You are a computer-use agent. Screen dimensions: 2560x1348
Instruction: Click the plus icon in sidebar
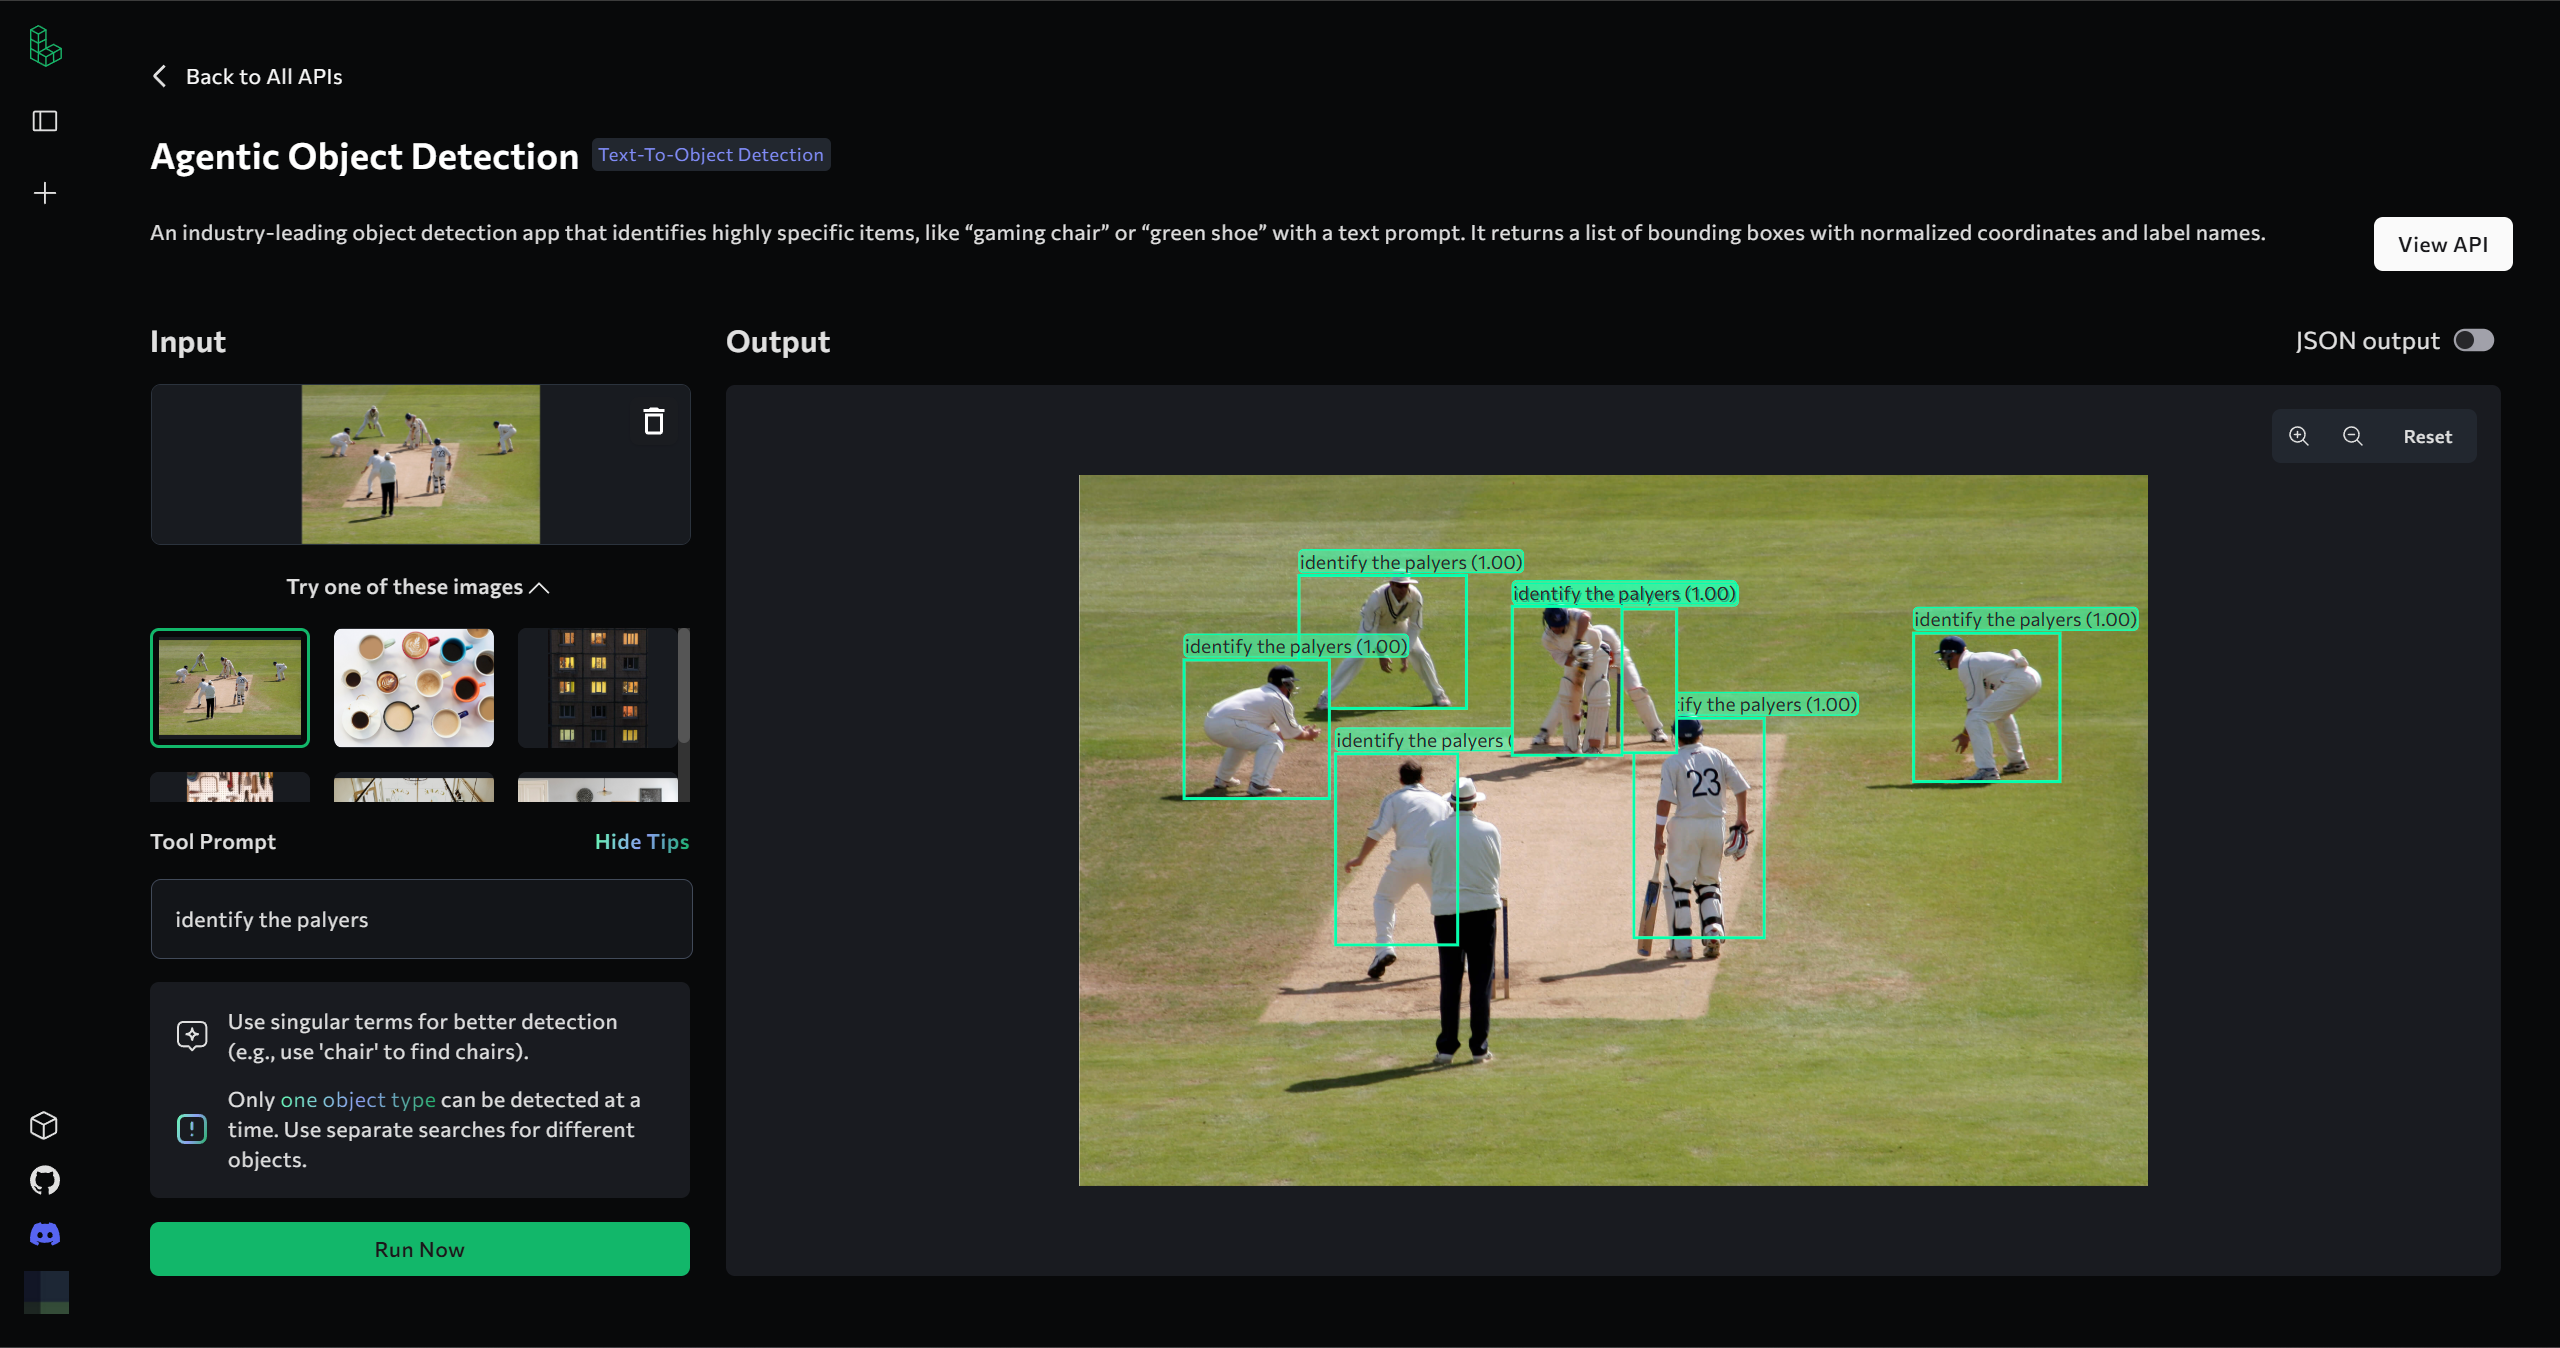(x=45, y=193)
